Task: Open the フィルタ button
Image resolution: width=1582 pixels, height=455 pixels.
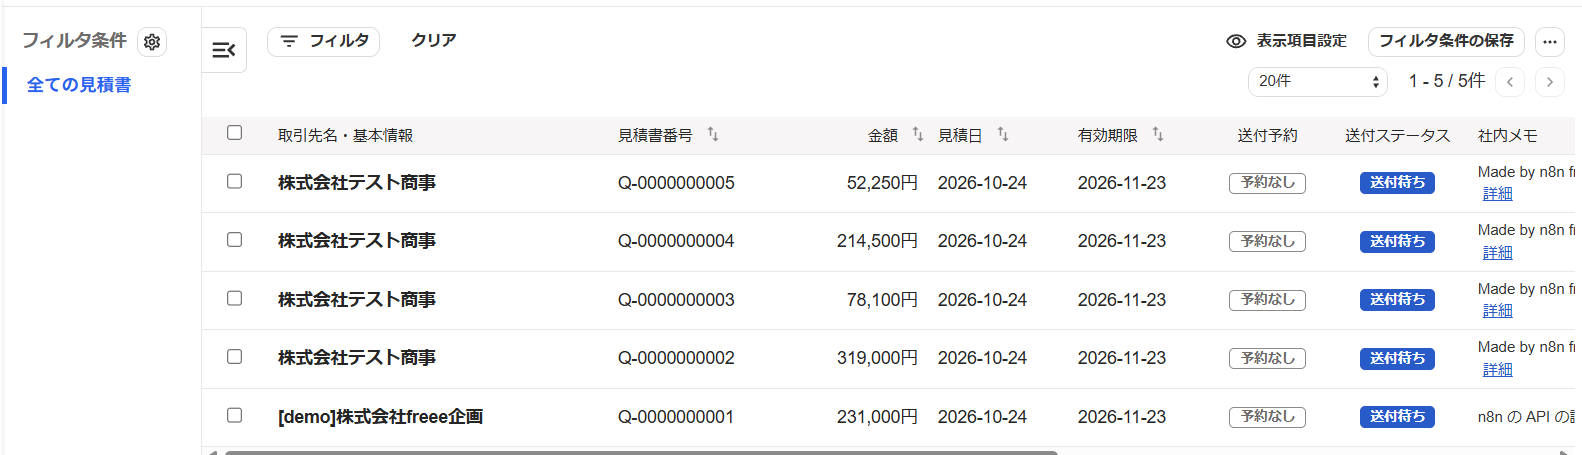Action: tap(323, 41)
